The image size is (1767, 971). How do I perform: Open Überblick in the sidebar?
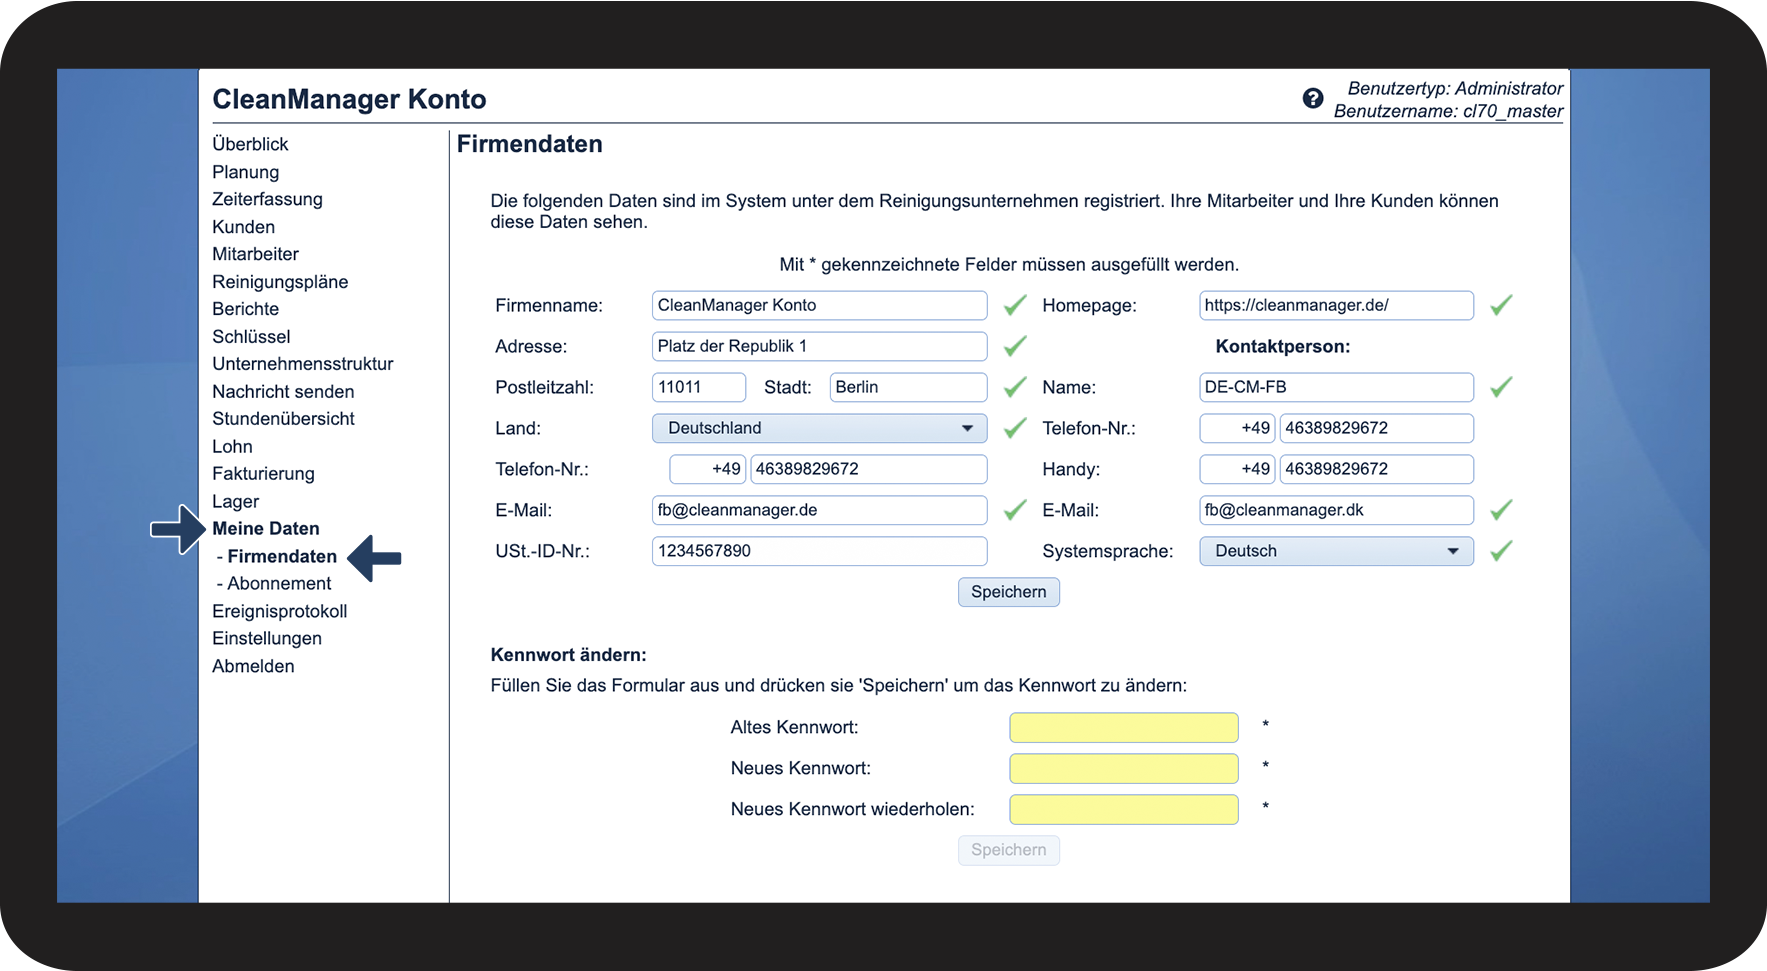pos(250,144)
